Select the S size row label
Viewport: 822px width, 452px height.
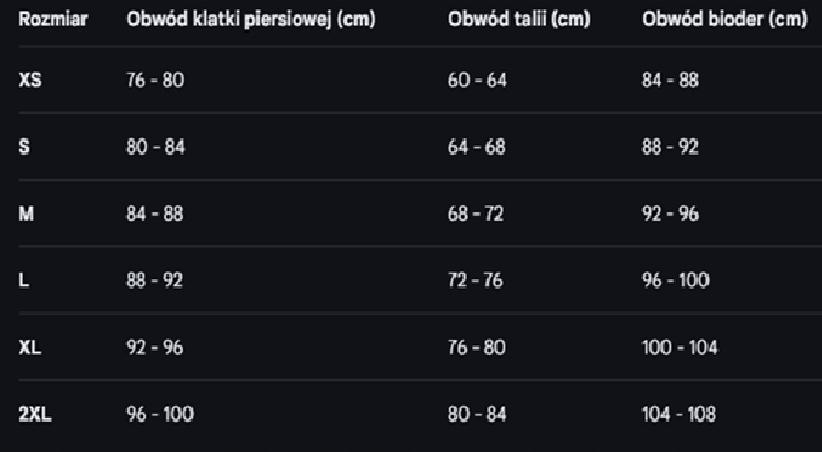coord(24,147)
